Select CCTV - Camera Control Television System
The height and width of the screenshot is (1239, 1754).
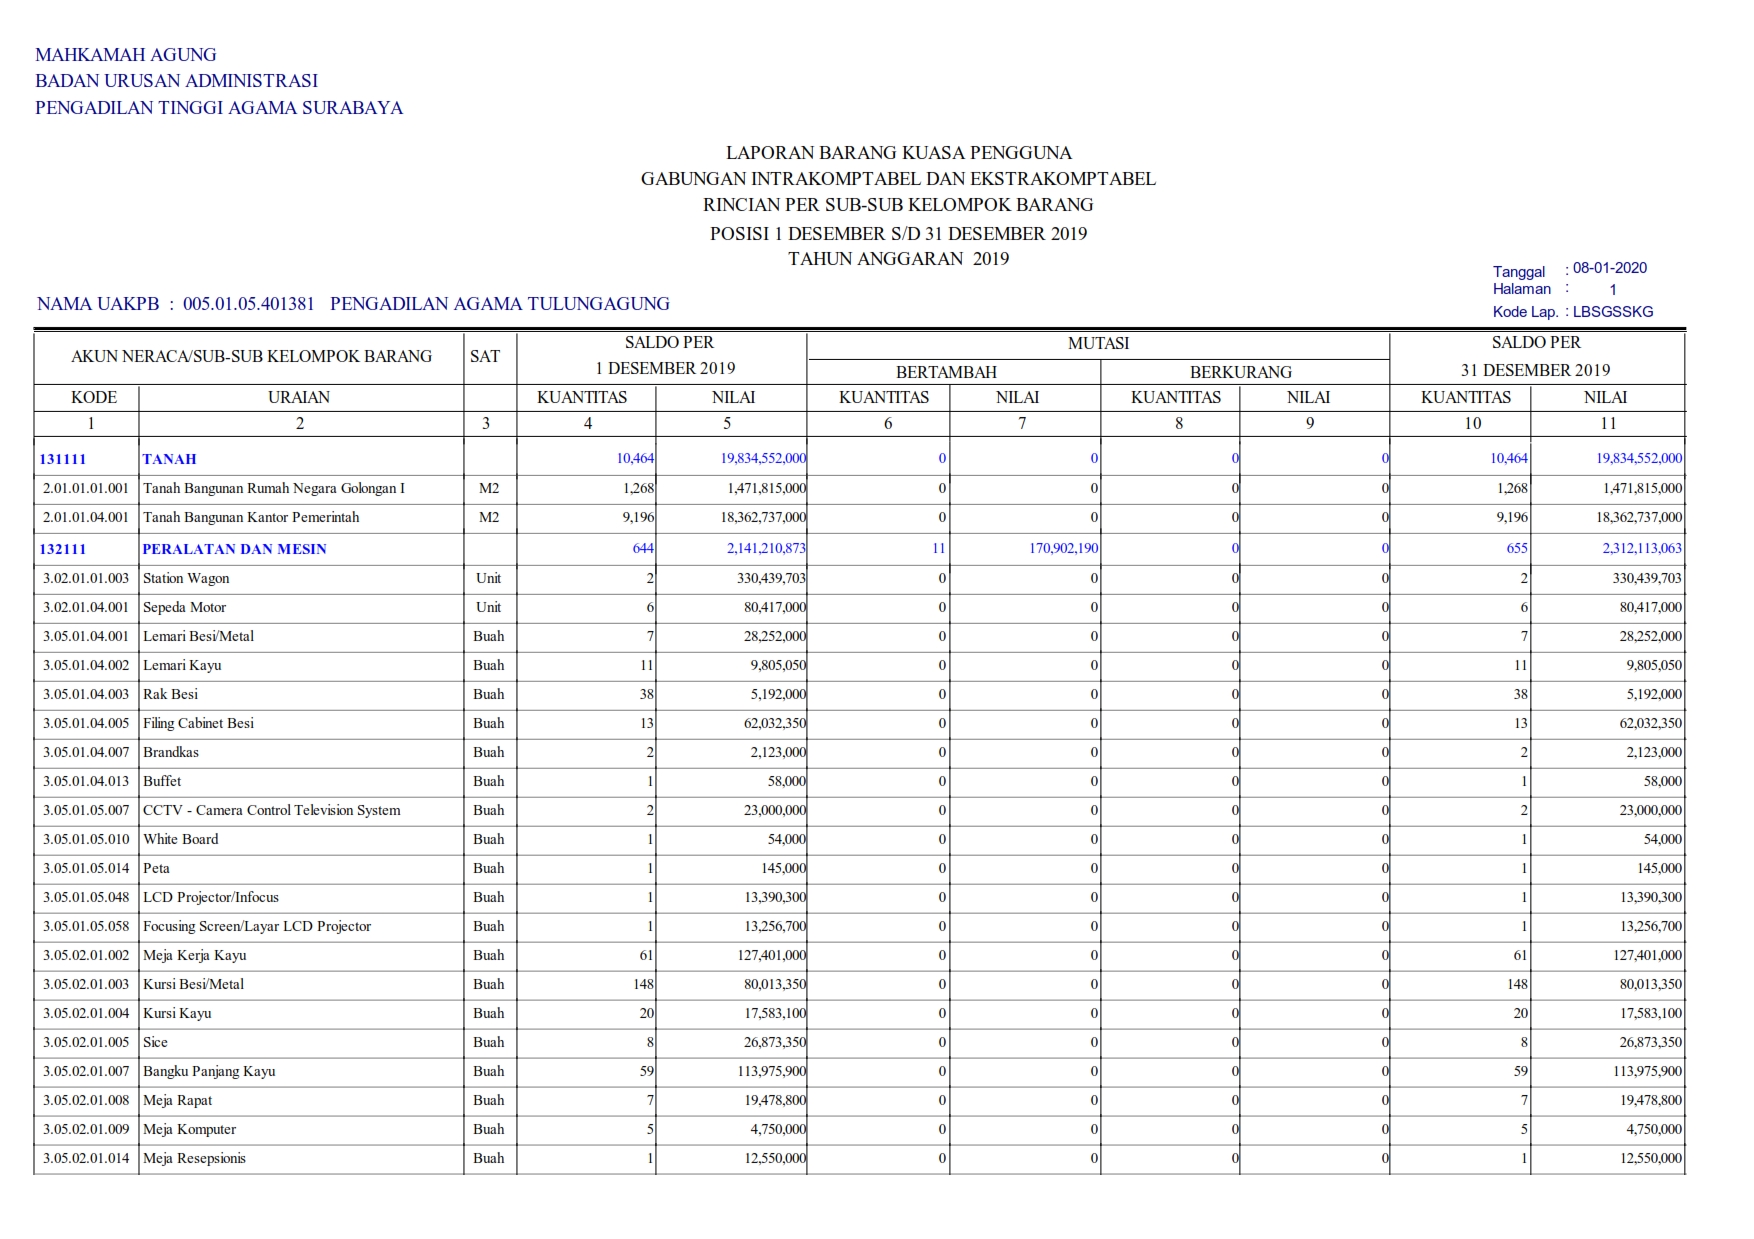[x=272, y=811]
